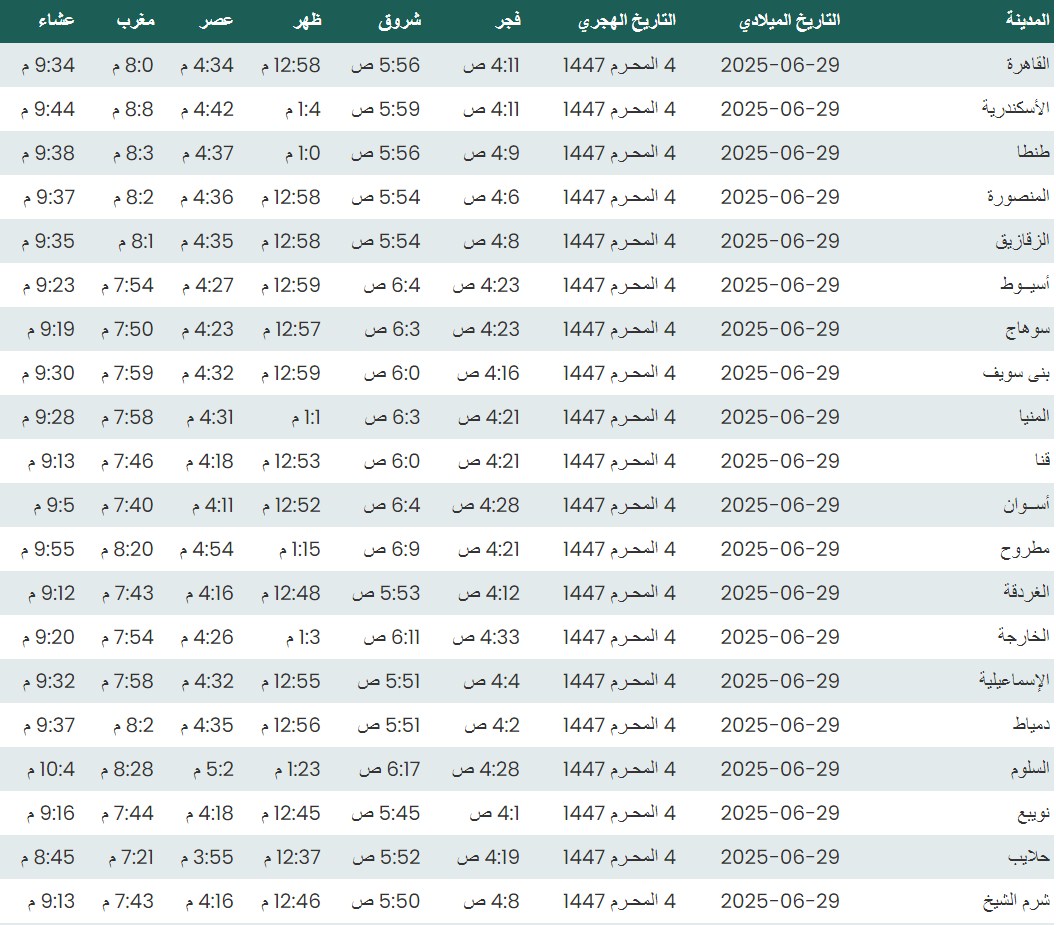Click the المدينة column header
1056x925 pixels.
pos(1028,21)
